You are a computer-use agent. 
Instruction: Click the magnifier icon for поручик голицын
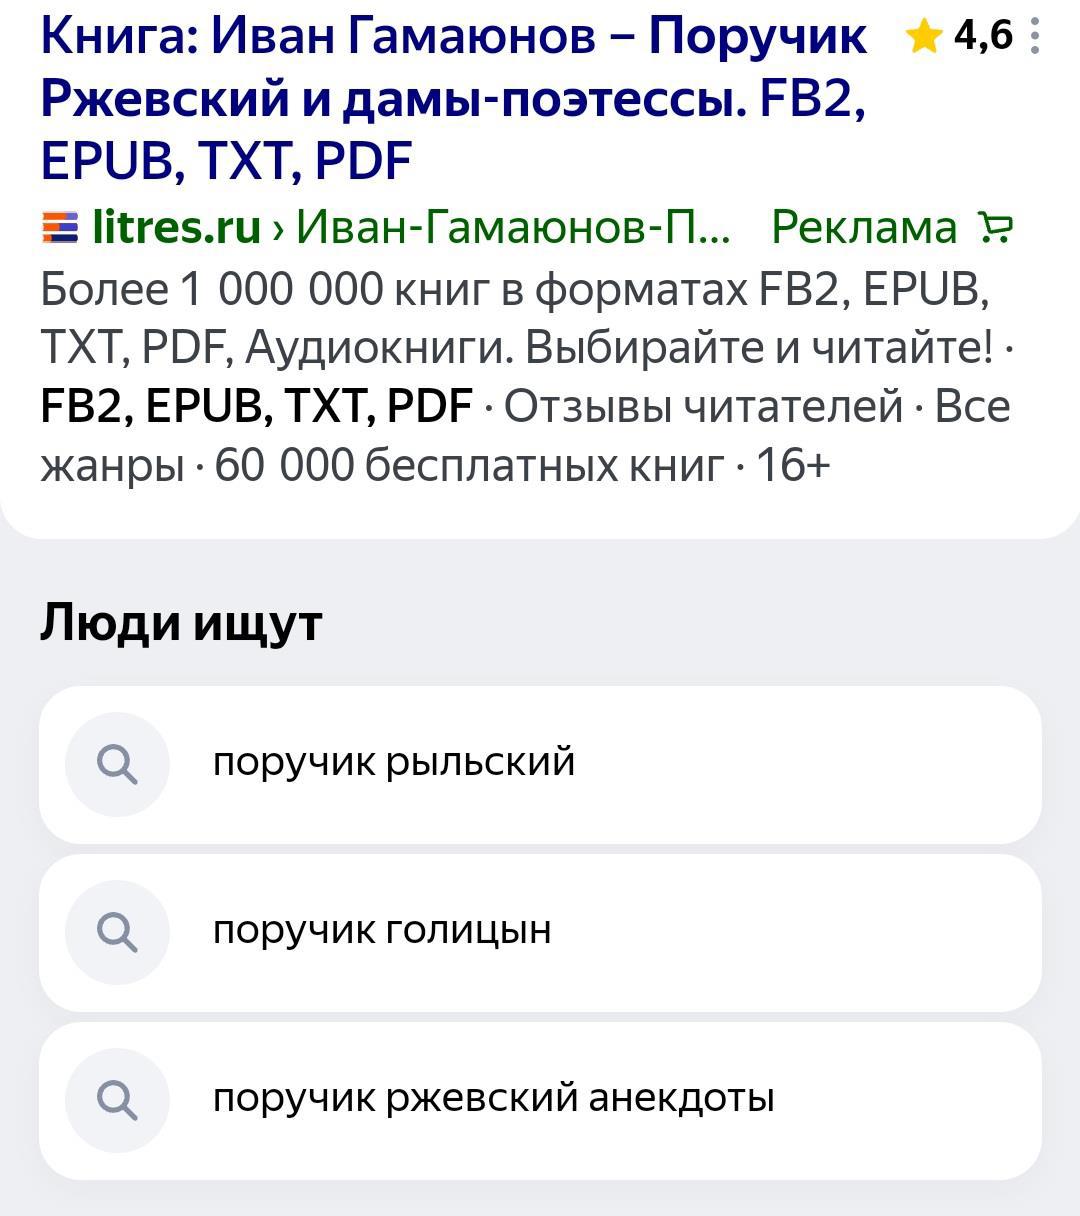(117, 932)
